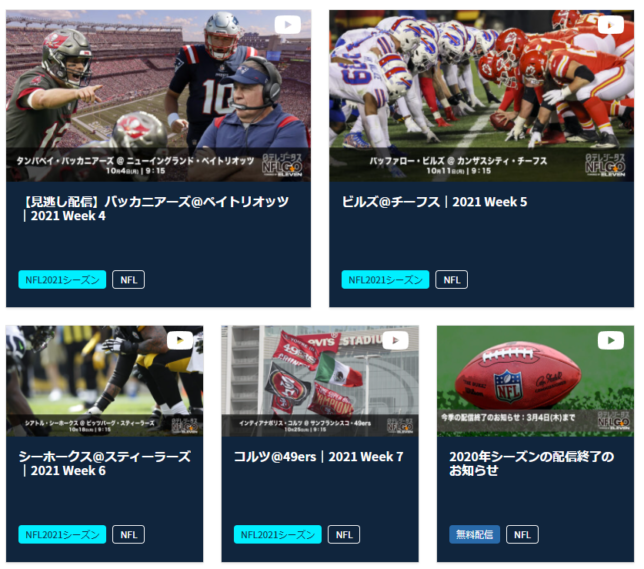Select NFL tag on Week 4 card
Image resolution: width=644 pixels, height=569 pixels.
[x=129, y=280]
